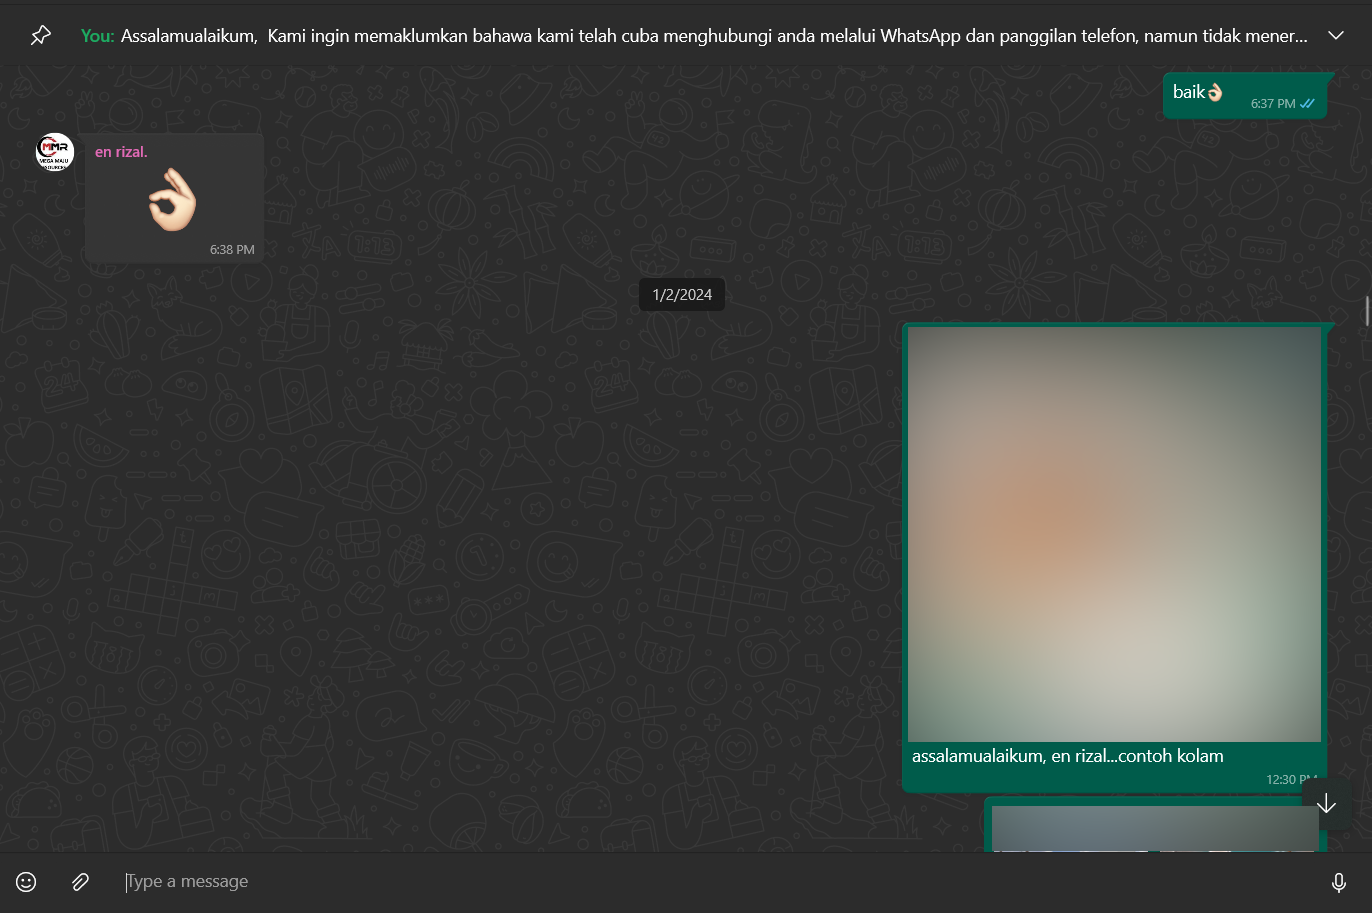Click the baik outgoing message bubble
The image size is (1372, 913).
coord(1244,96)
